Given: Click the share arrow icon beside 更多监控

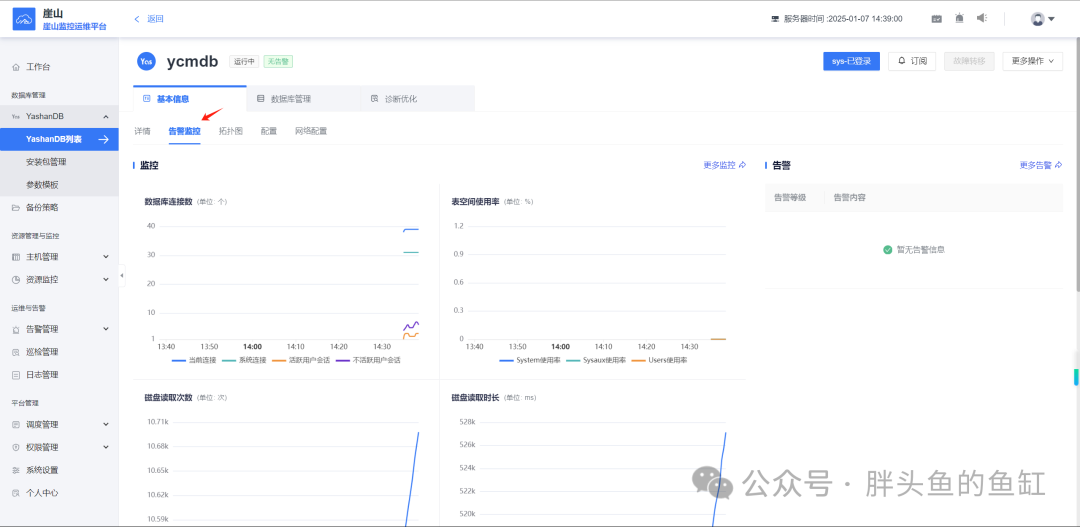Looking at the screenshot, I should 742,165.
